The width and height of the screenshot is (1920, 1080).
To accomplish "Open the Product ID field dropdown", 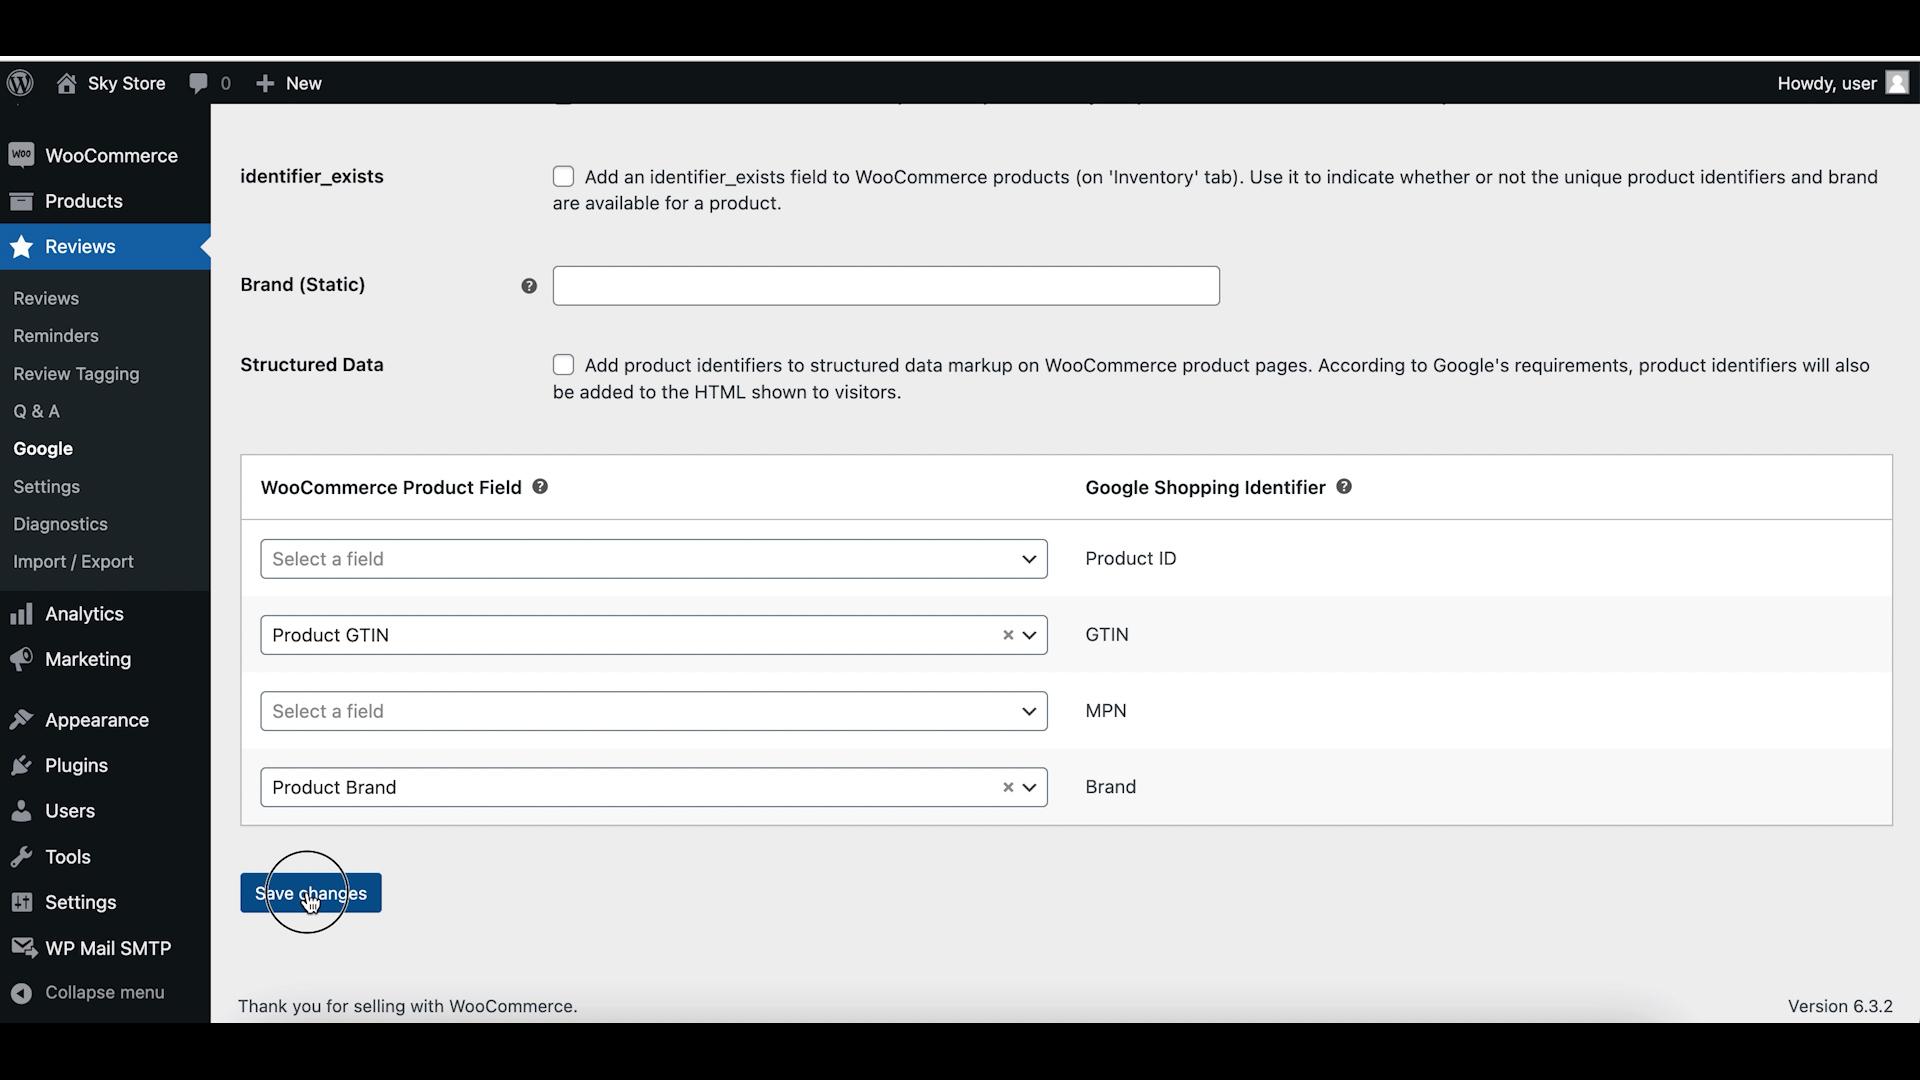I will click(654, 559).
